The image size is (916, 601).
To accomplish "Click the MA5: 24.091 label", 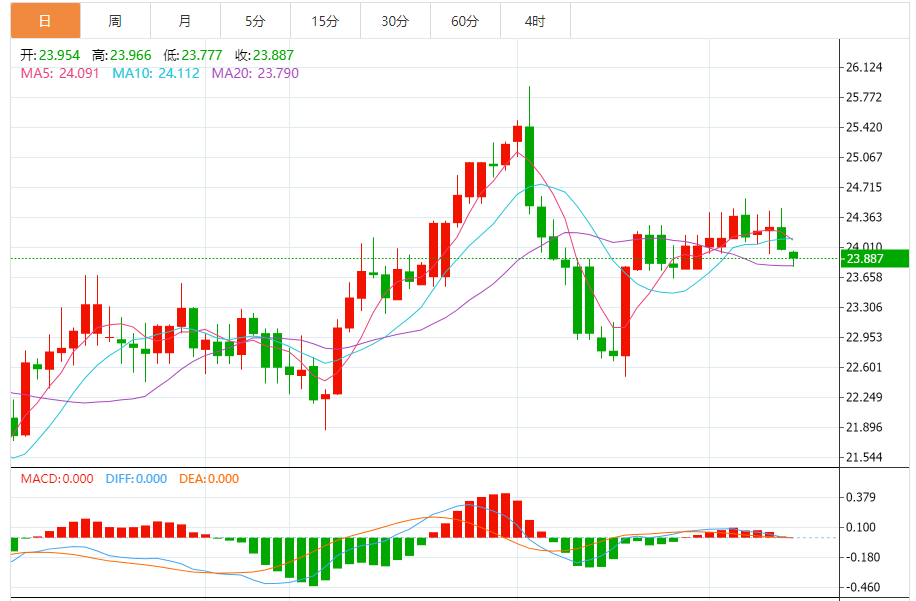I will click(60, 73).
